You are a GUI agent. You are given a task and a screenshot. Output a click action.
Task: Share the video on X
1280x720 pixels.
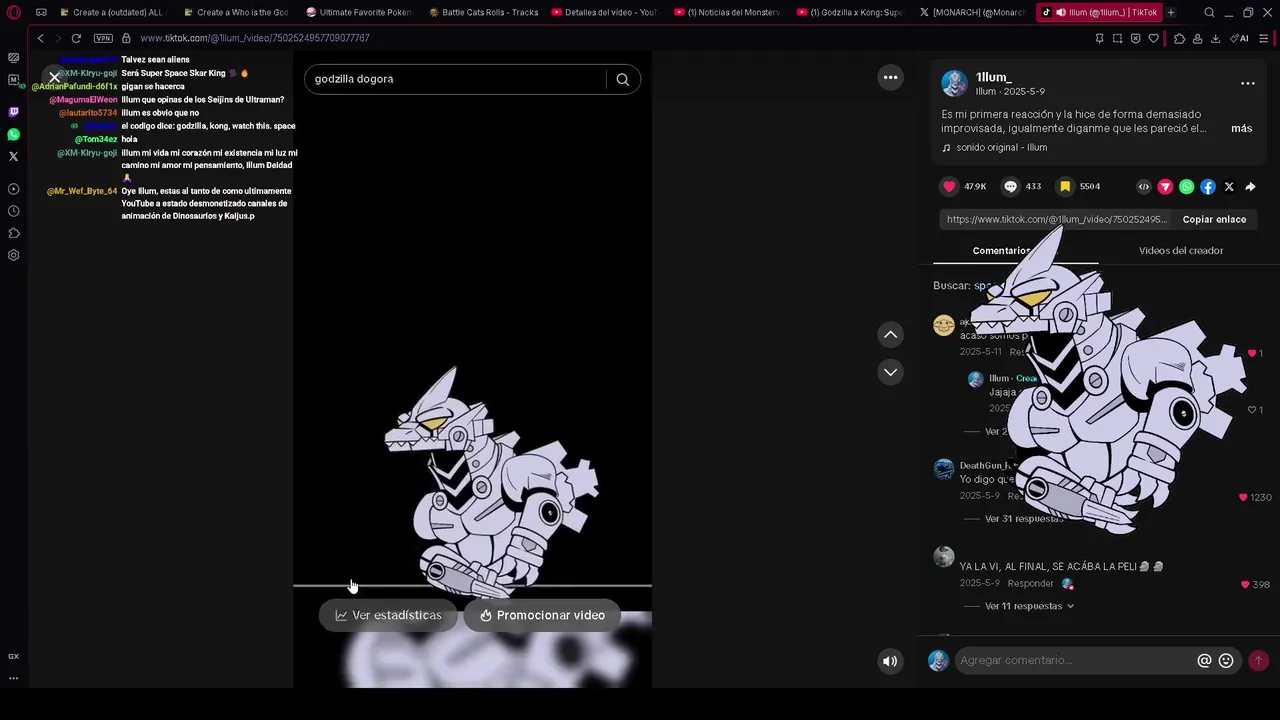click(x=1229, y=187)
